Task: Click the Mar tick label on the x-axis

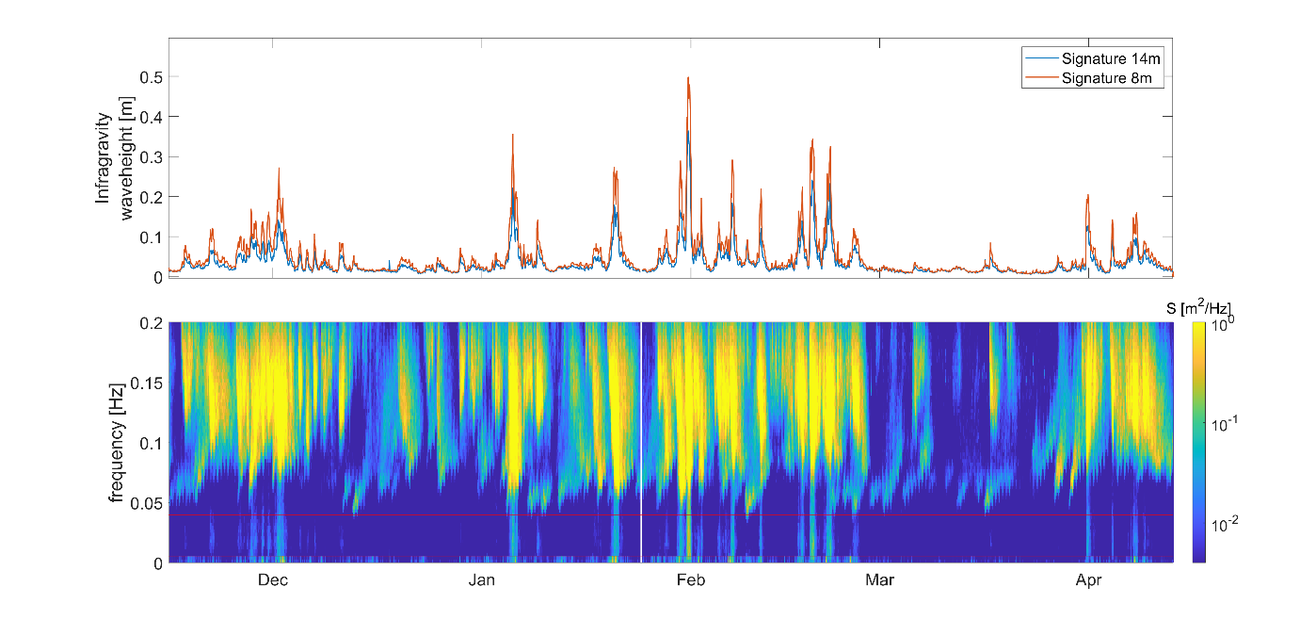Action: pyautogui.click(x=880, y=577)
